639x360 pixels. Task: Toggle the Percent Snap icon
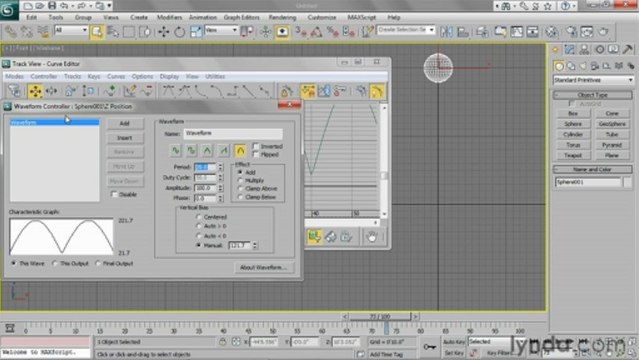point(333,31)
